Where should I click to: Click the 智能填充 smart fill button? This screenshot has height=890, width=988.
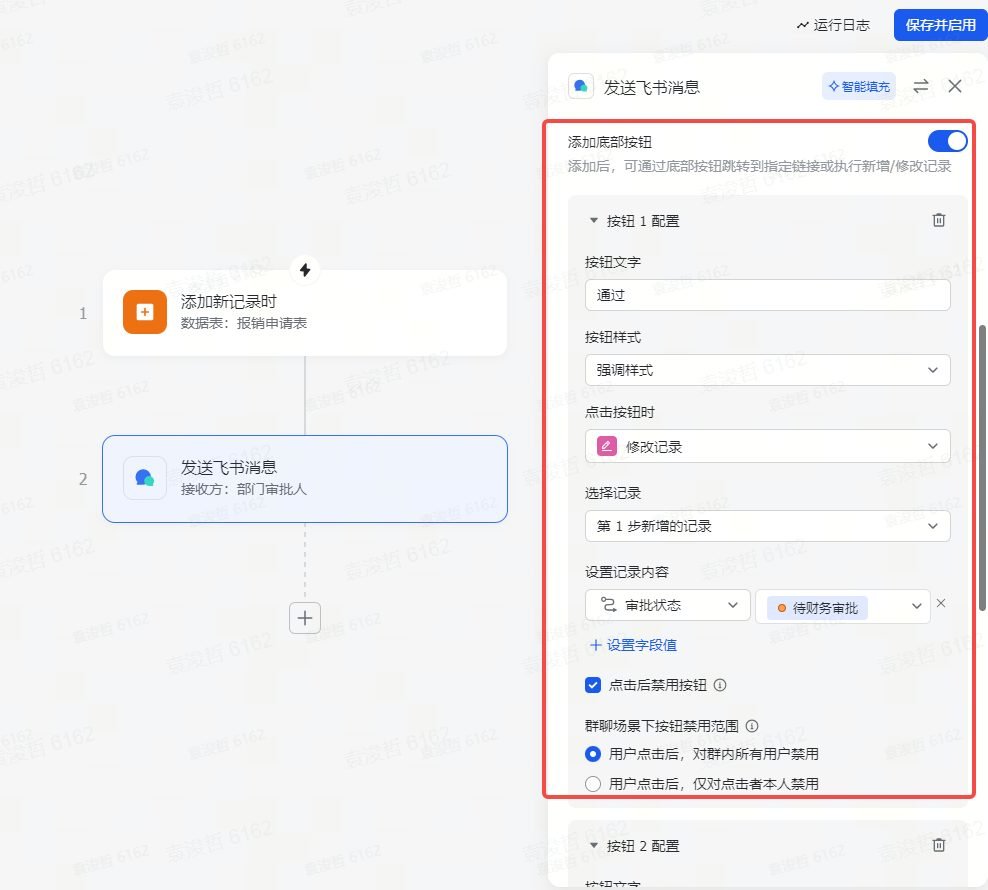859,86
